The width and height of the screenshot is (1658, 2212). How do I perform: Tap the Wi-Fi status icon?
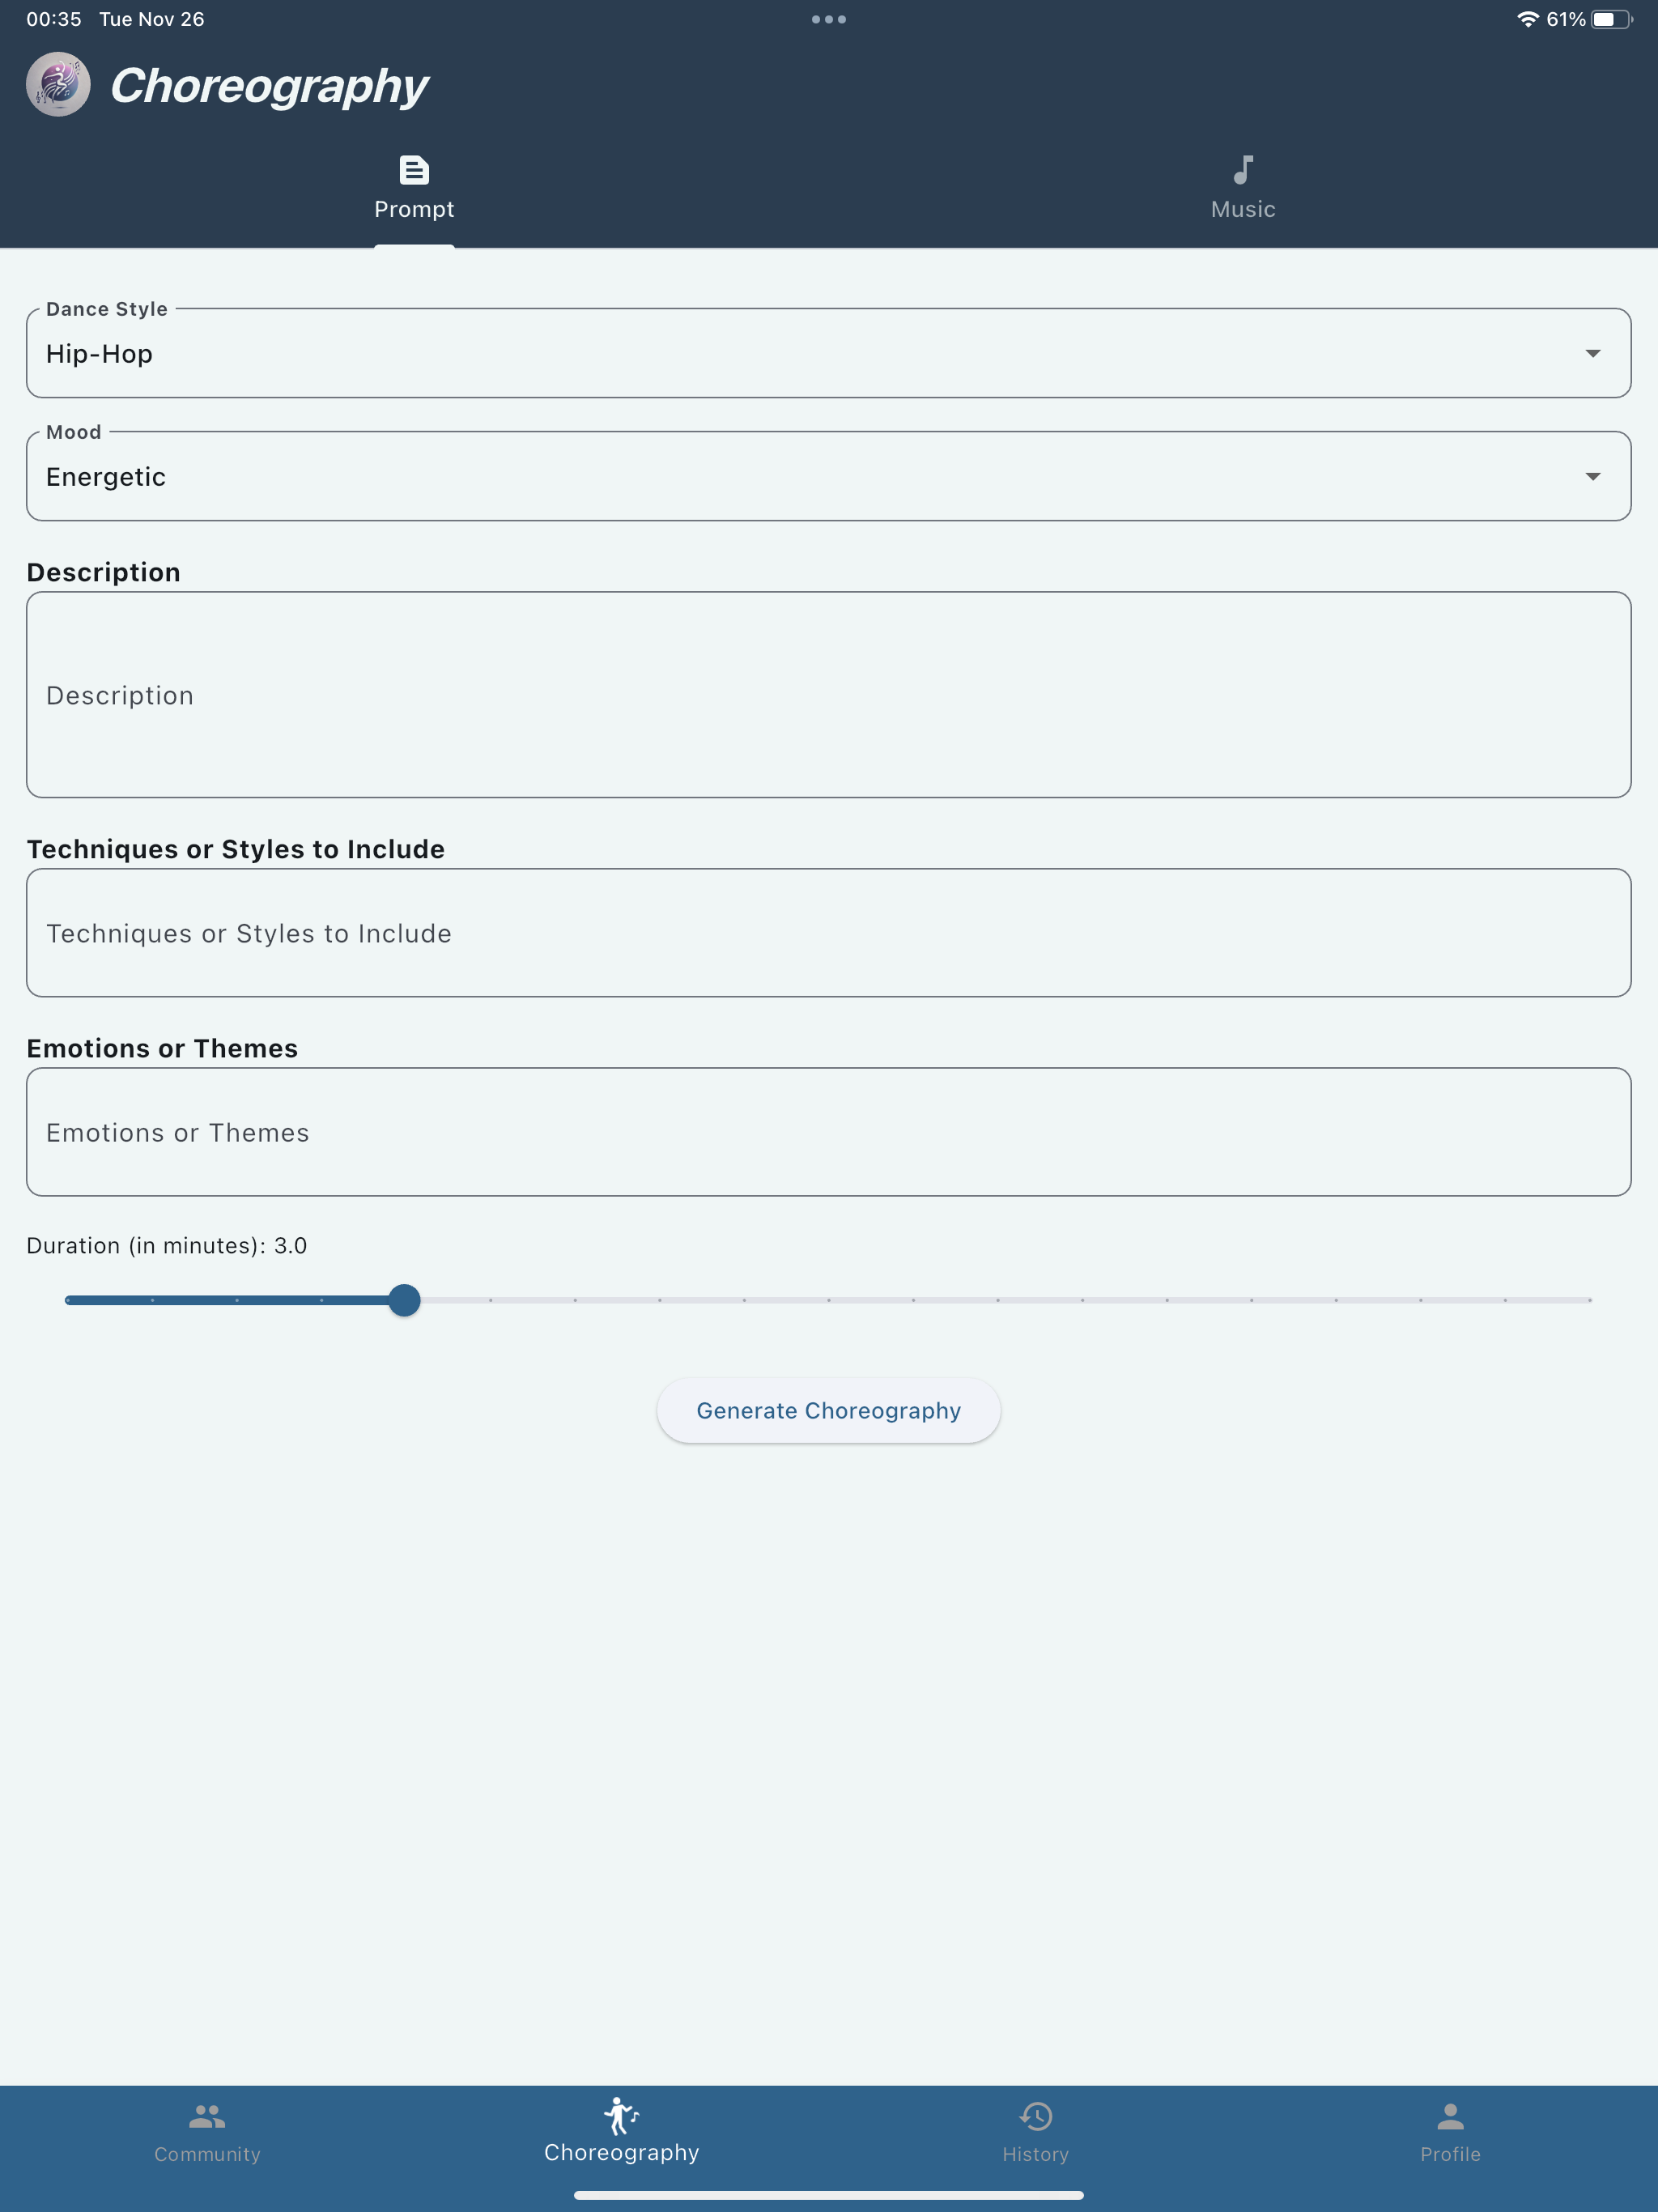pos(1527,19)
